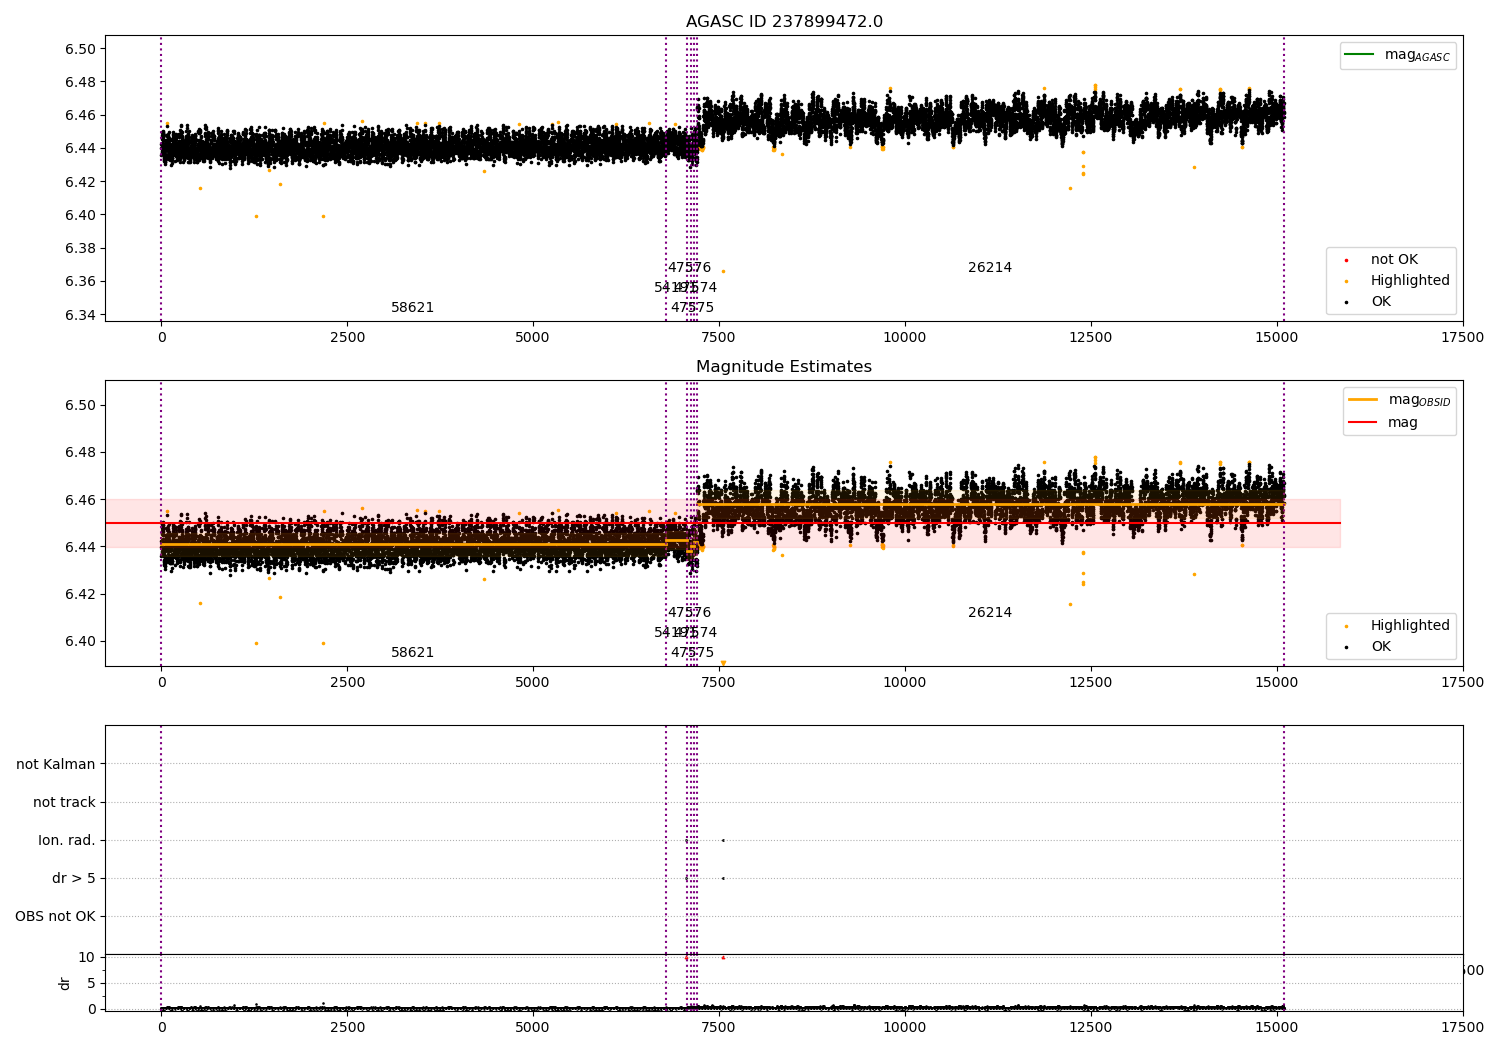
Task: Click the "OBS not OK" axis label in the bottom plot
Action: pos(55,916)
